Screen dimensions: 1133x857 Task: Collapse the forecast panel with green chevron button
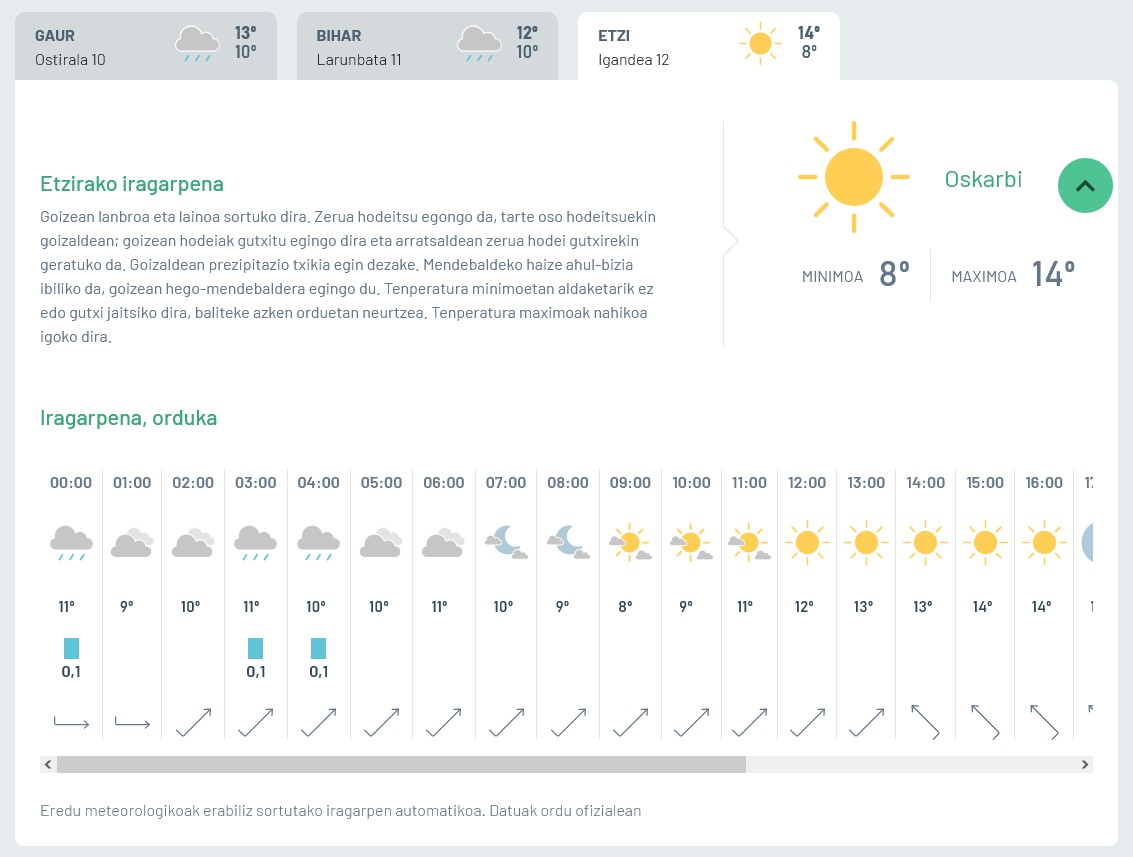click(1085, 186)
